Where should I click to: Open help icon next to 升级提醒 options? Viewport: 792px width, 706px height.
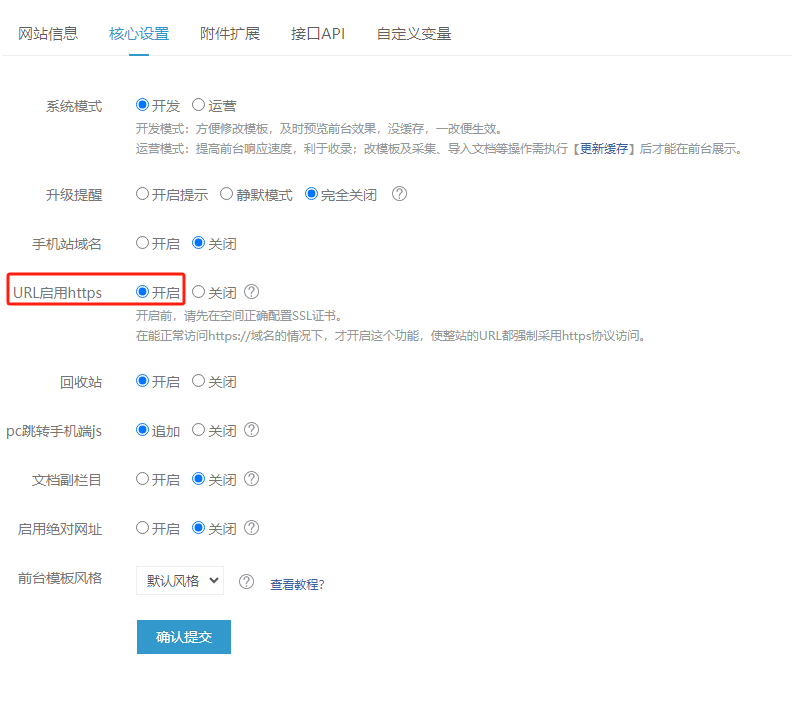pos(399,194)
